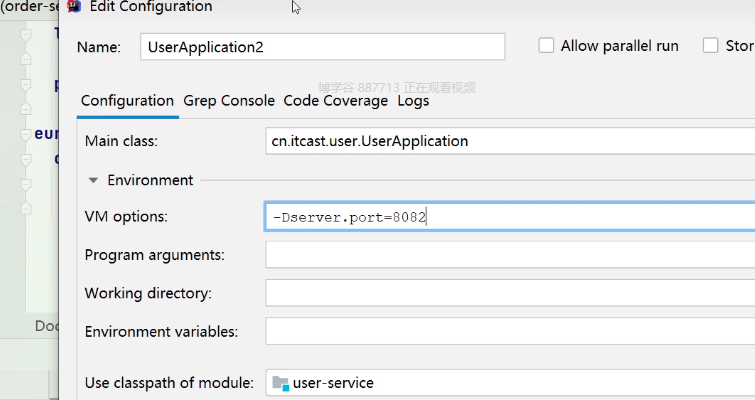Click the order-service editor tab behind dialog

click(30, 7)
